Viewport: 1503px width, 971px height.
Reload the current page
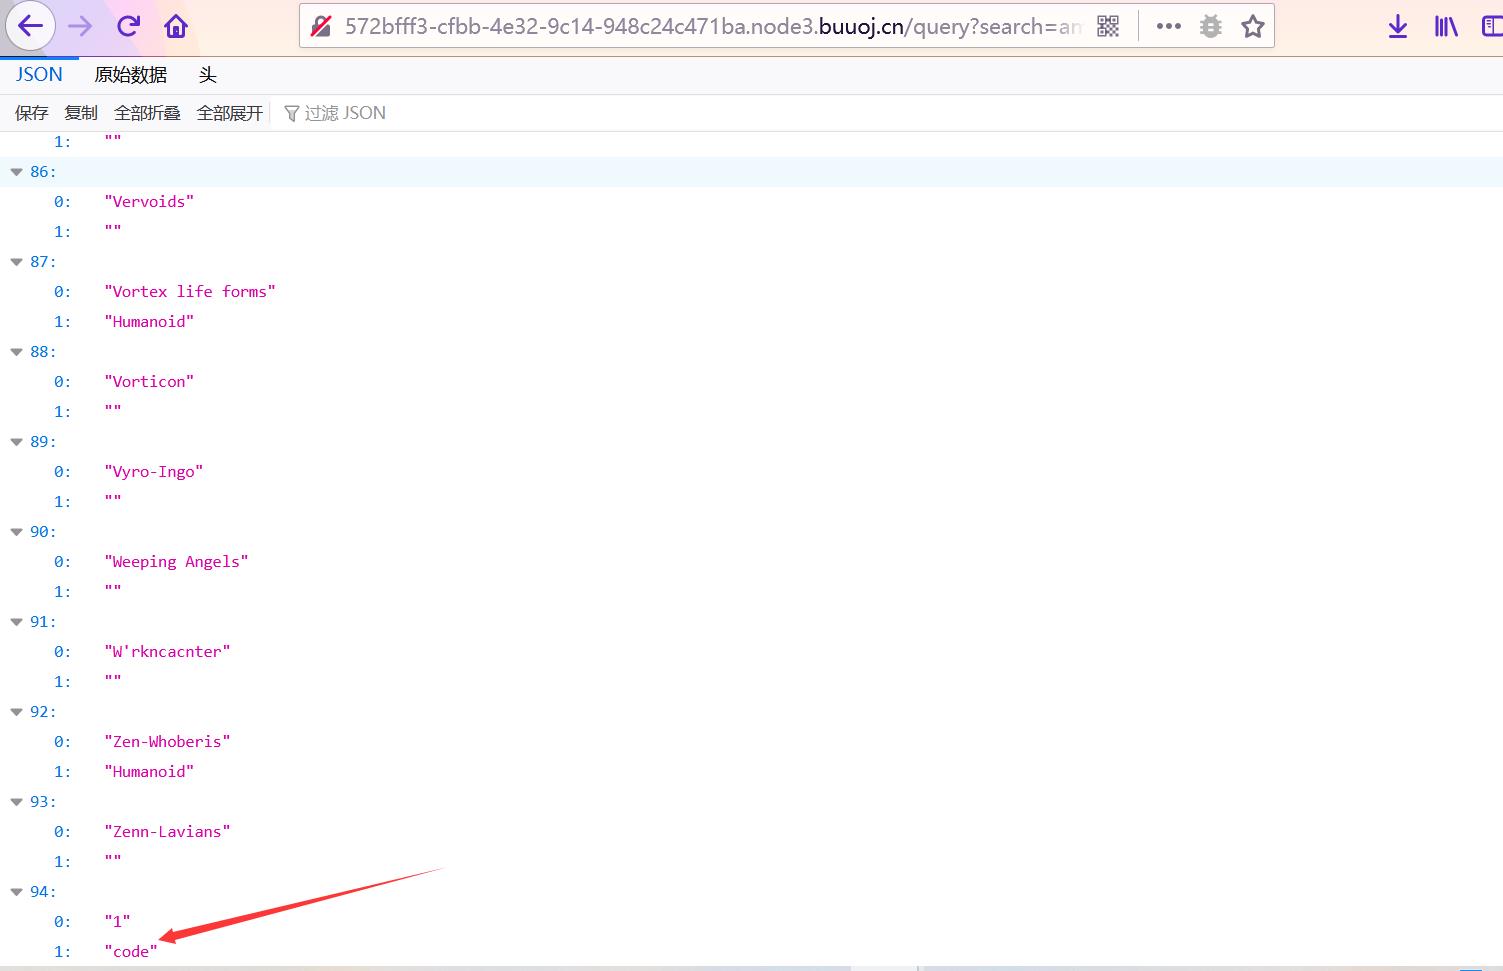pos(128,27)
